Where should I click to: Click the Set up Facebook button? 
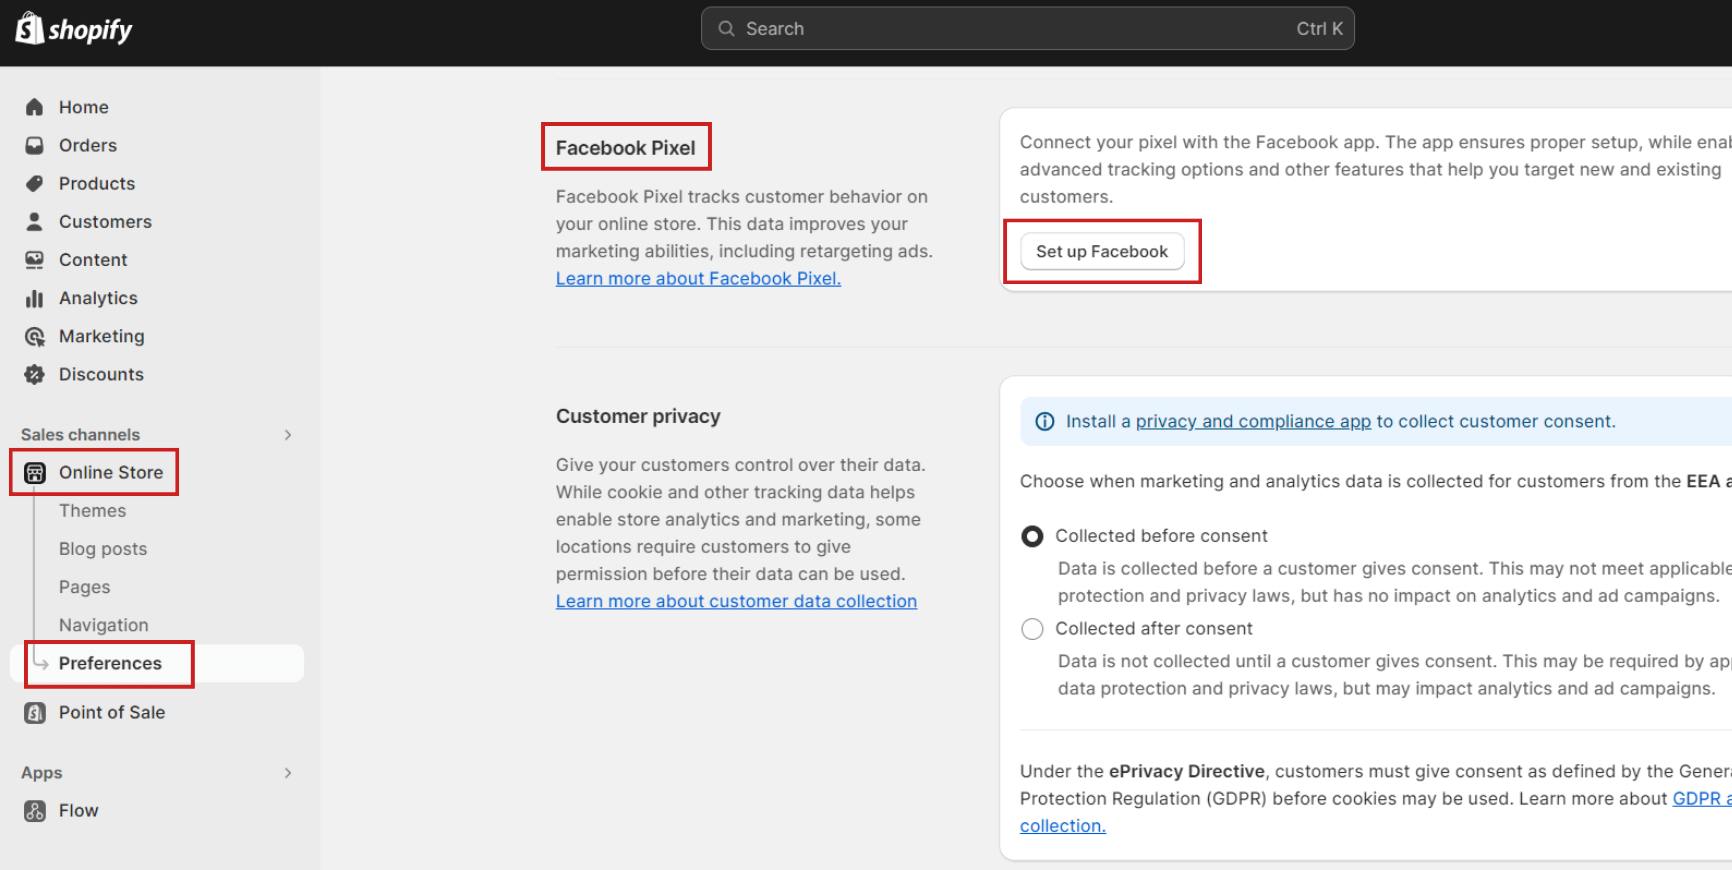[1102, 251]
